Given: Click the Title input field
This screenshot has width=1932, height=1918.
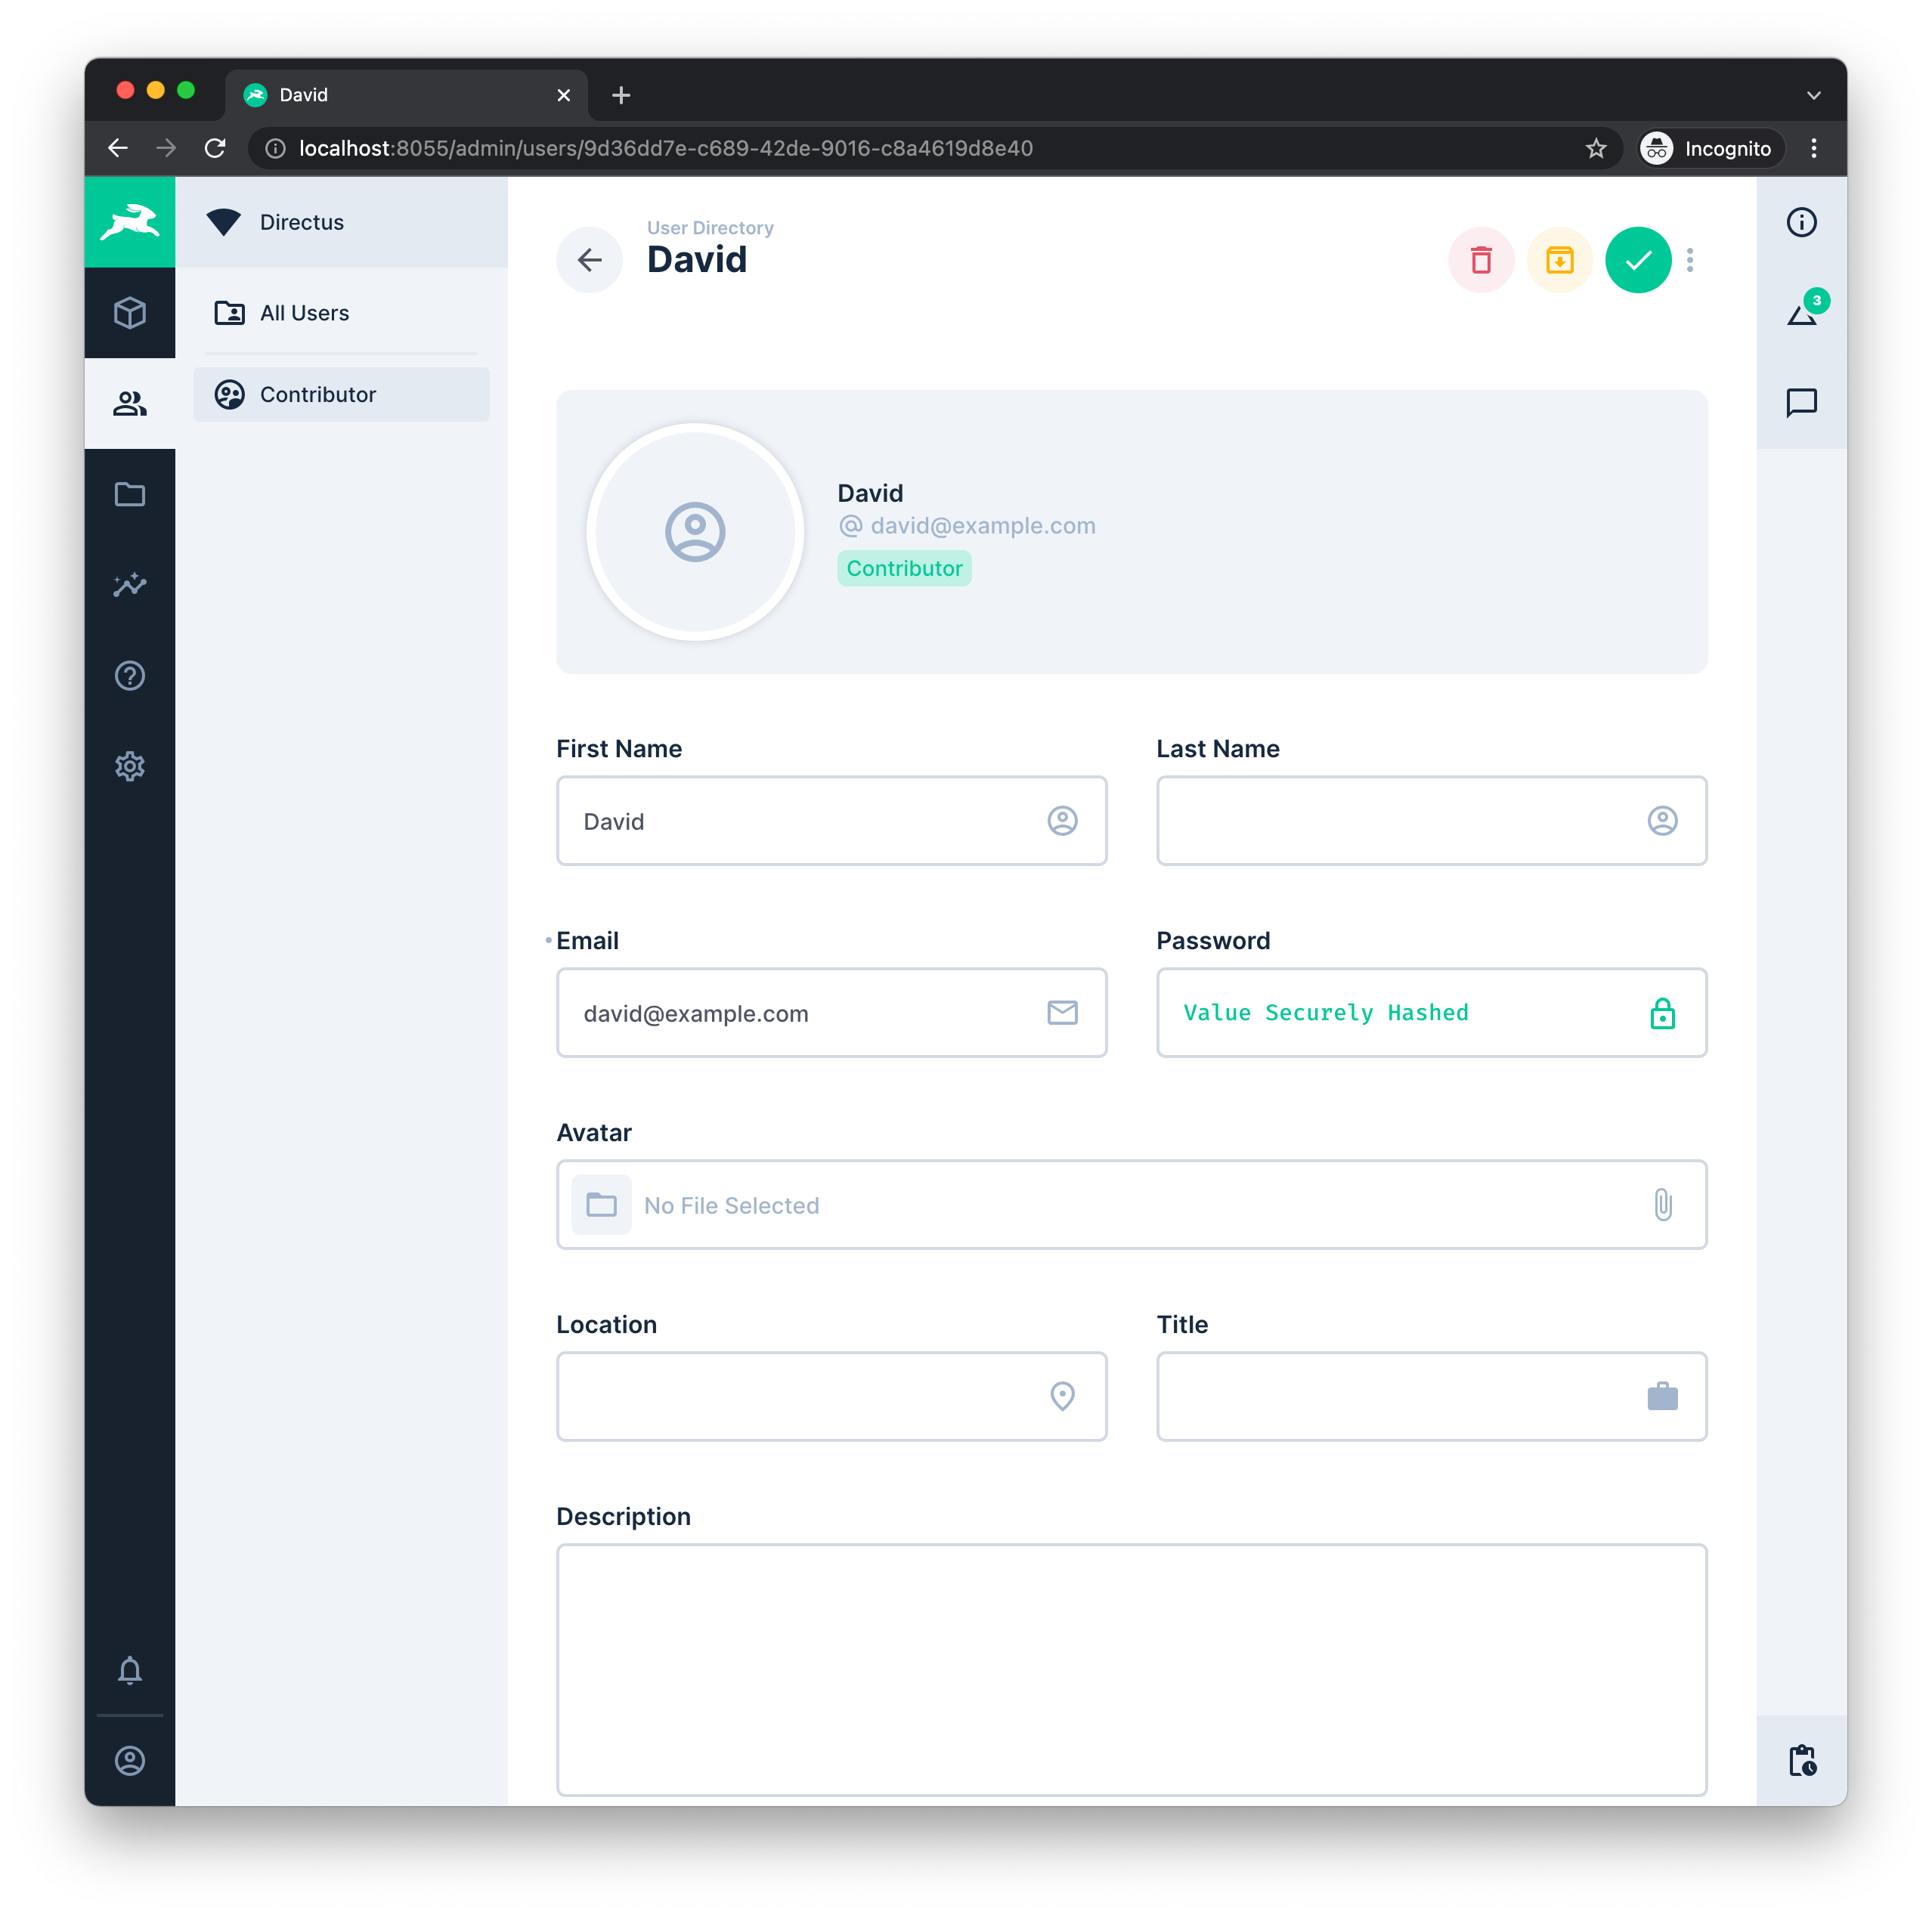Looking at the screenshot, I should click(x=1431, y=1397).
